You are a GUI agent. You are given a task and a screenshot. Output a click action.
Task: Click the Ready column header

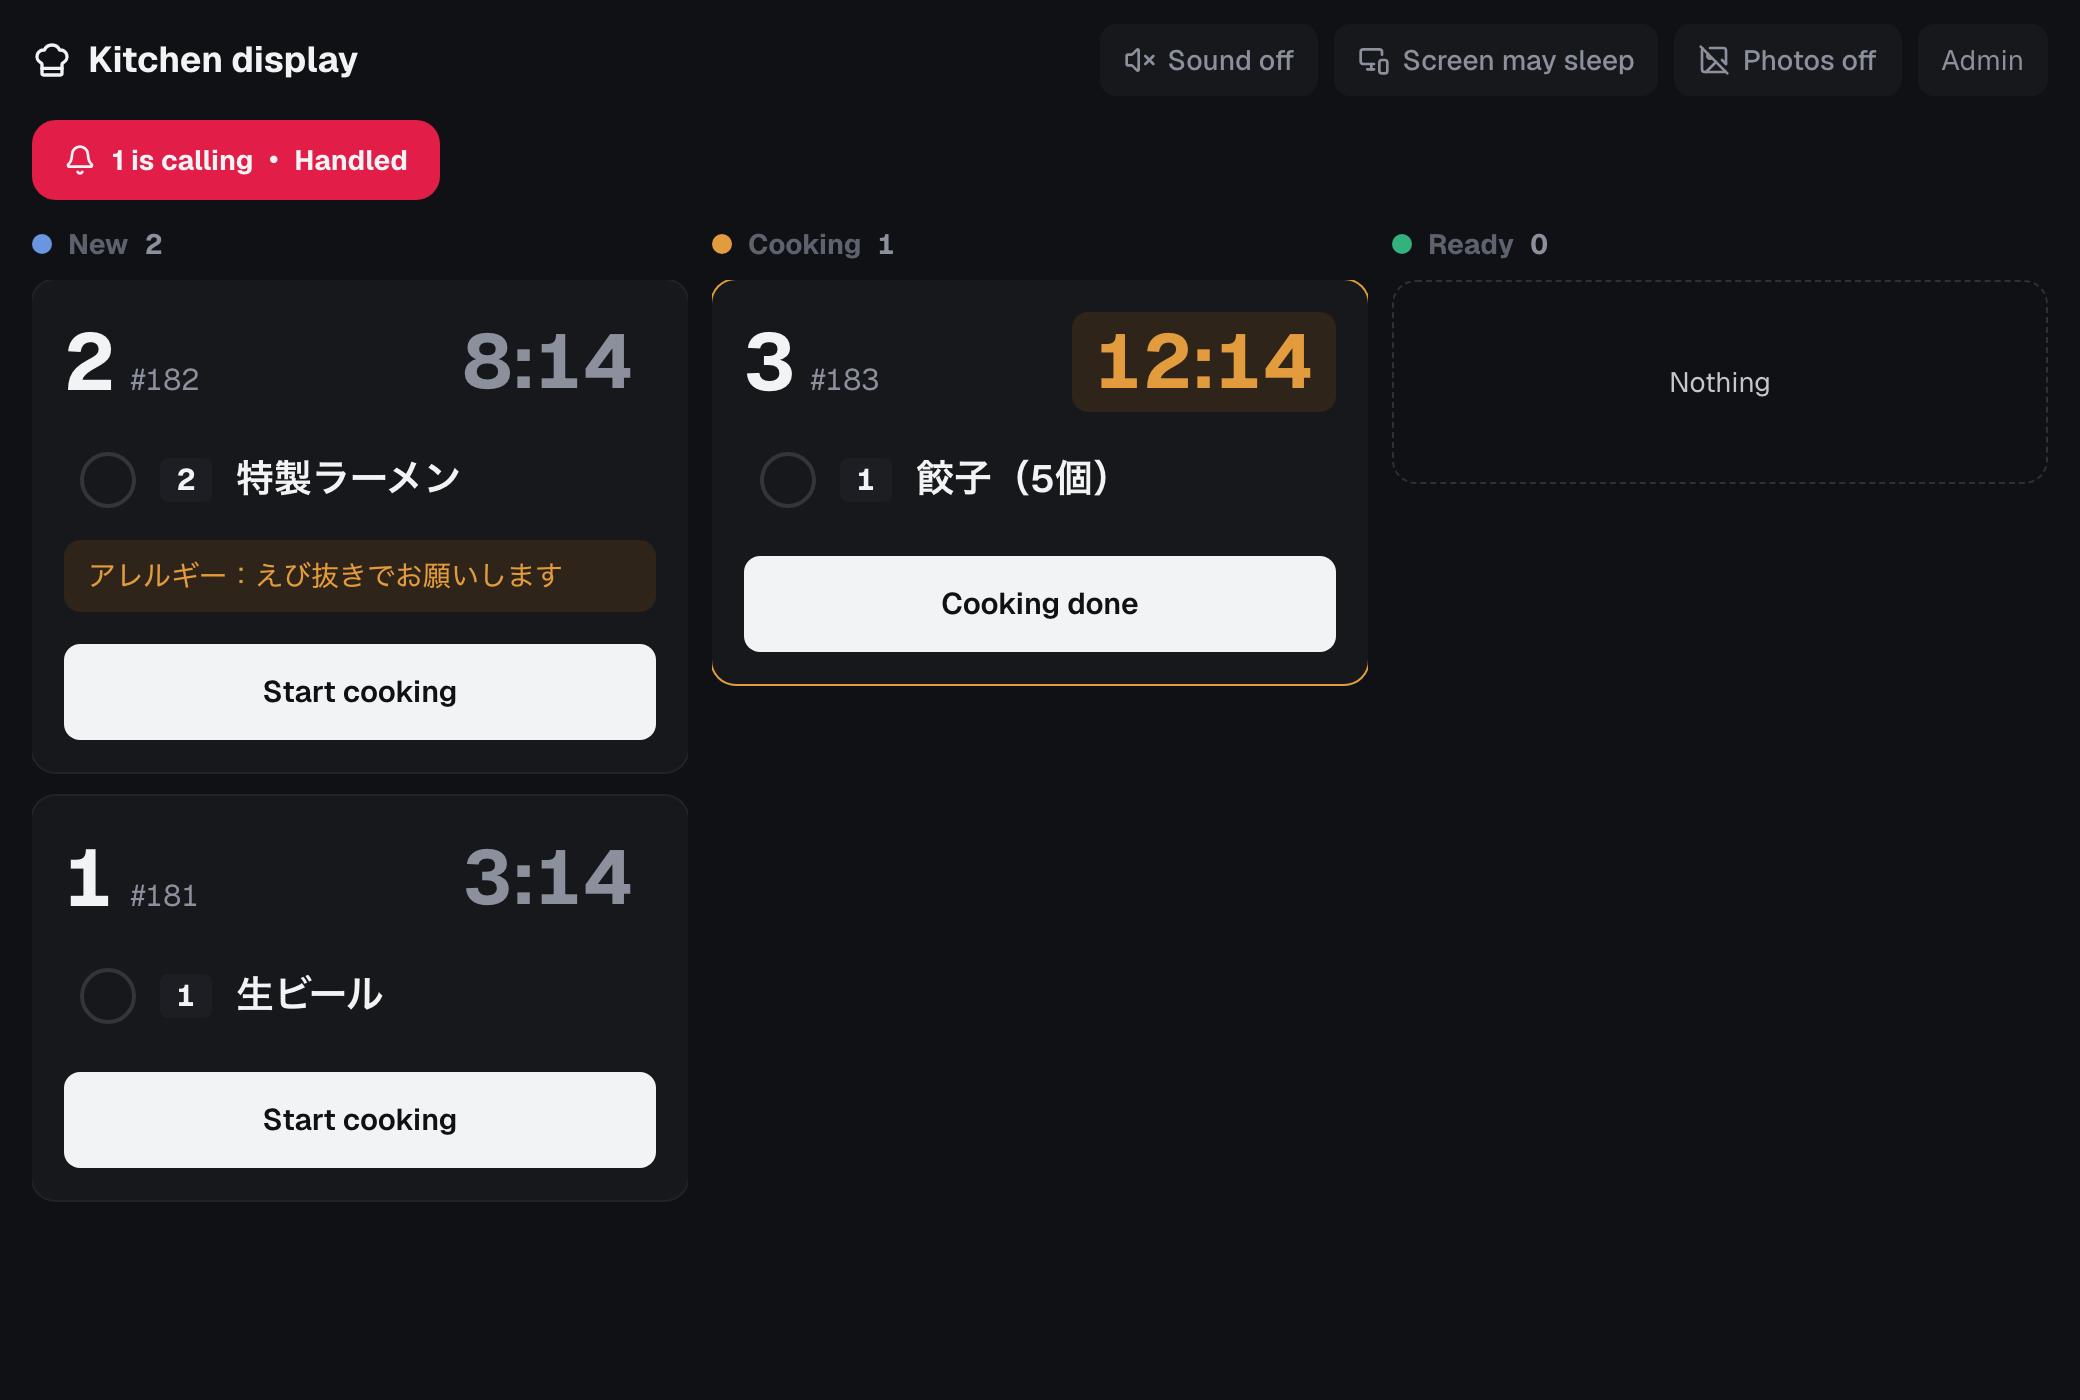(x=1470, y=244)
